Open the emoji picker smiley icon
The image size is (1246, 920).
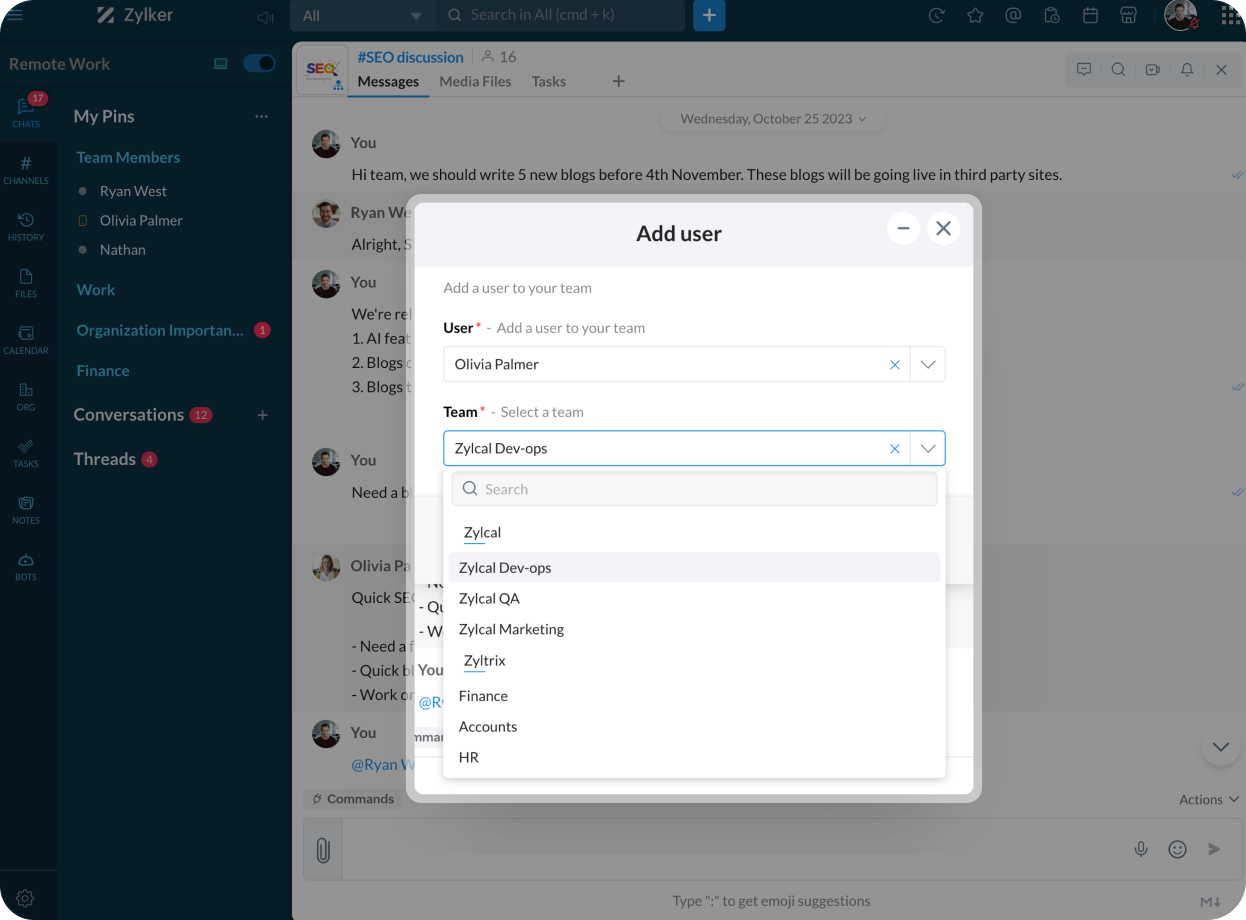[x=1178, y=849]
